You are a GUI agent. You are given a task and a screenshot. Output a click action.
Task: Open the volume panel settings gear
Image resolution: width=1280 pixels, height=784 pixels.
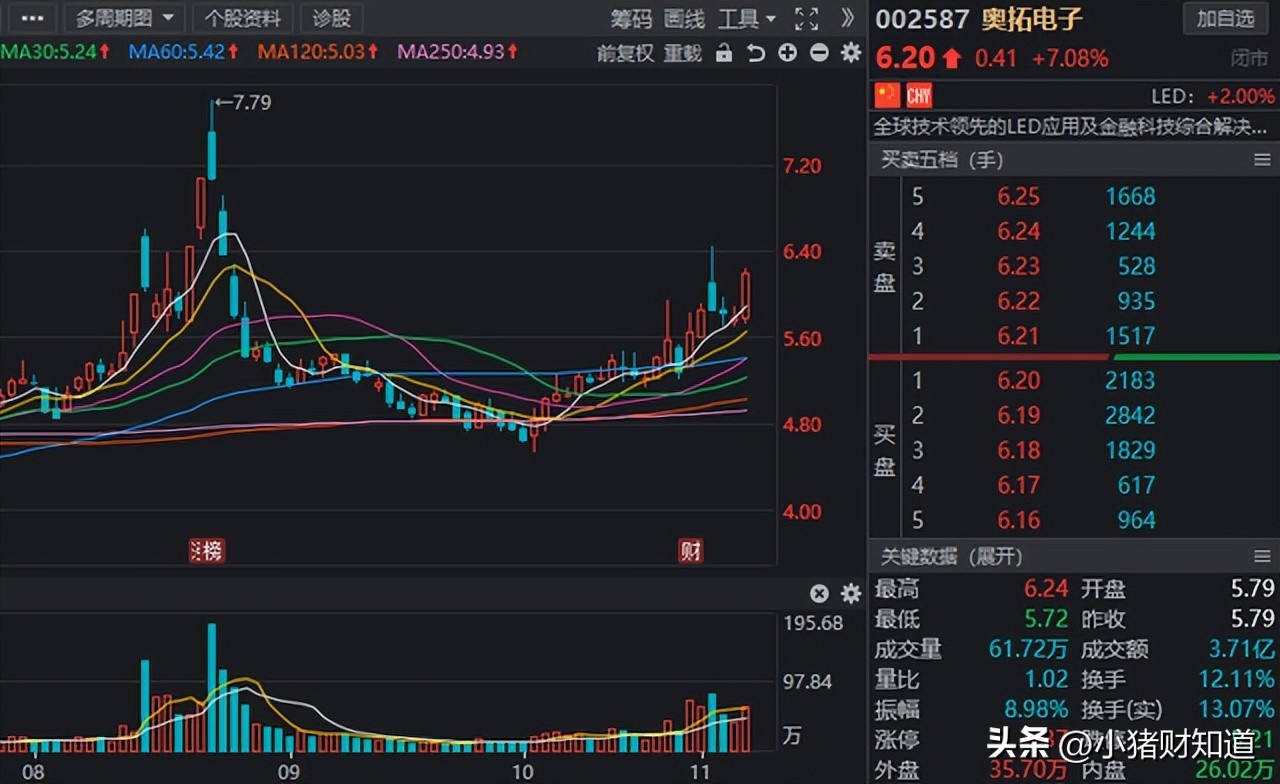click(850, 593)
